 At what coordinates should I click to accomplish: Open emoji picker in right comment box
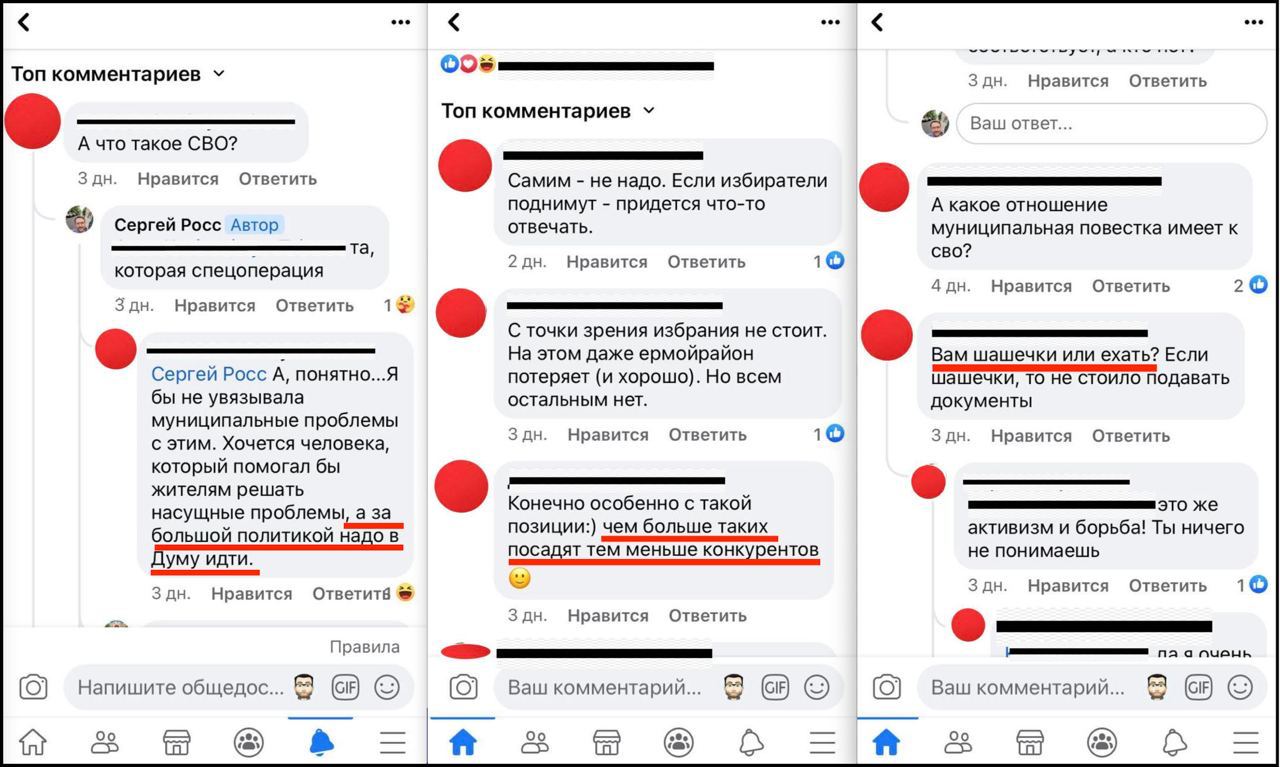point(1240,687)
